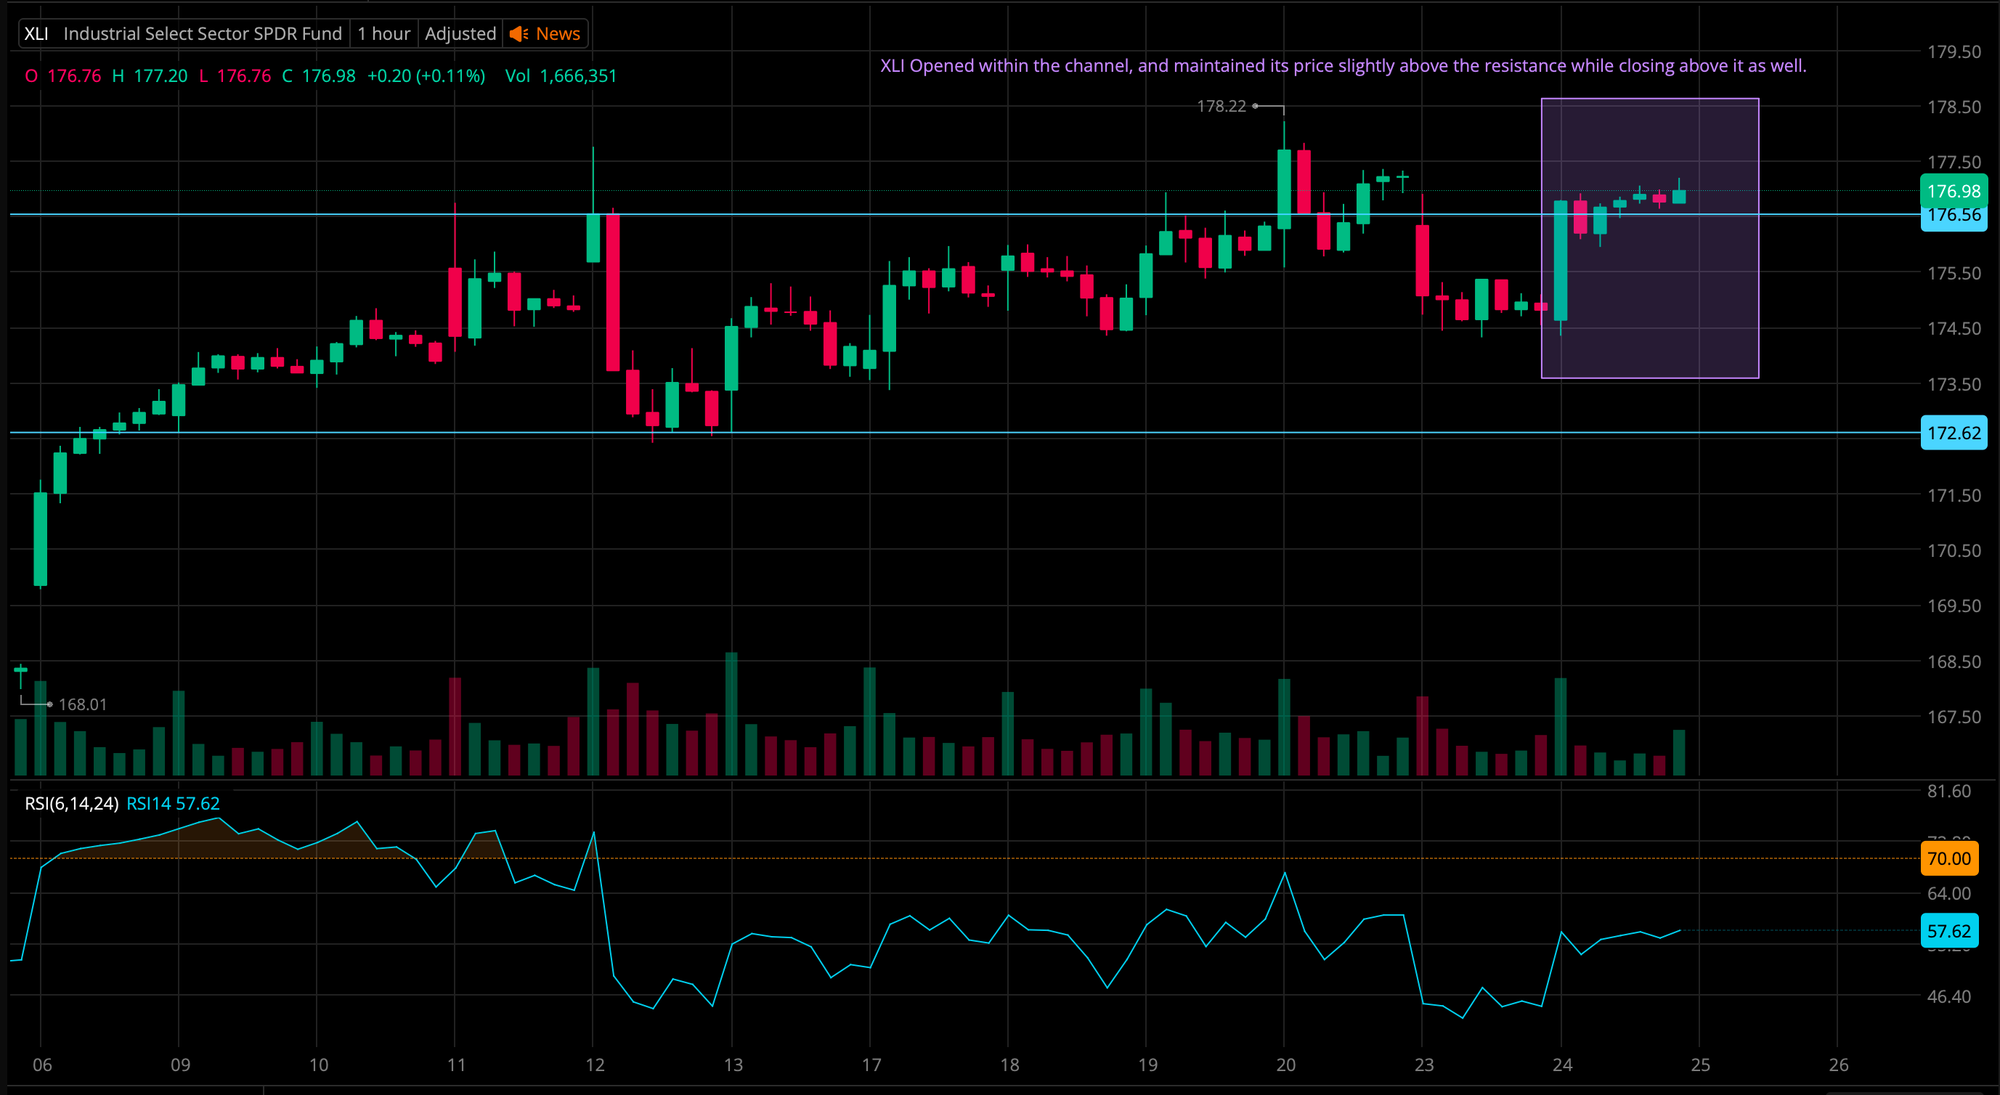This screenshot has height=1095, width=2000.
Task: Click the 178.22 high price marker
Action: (1221, 106)
